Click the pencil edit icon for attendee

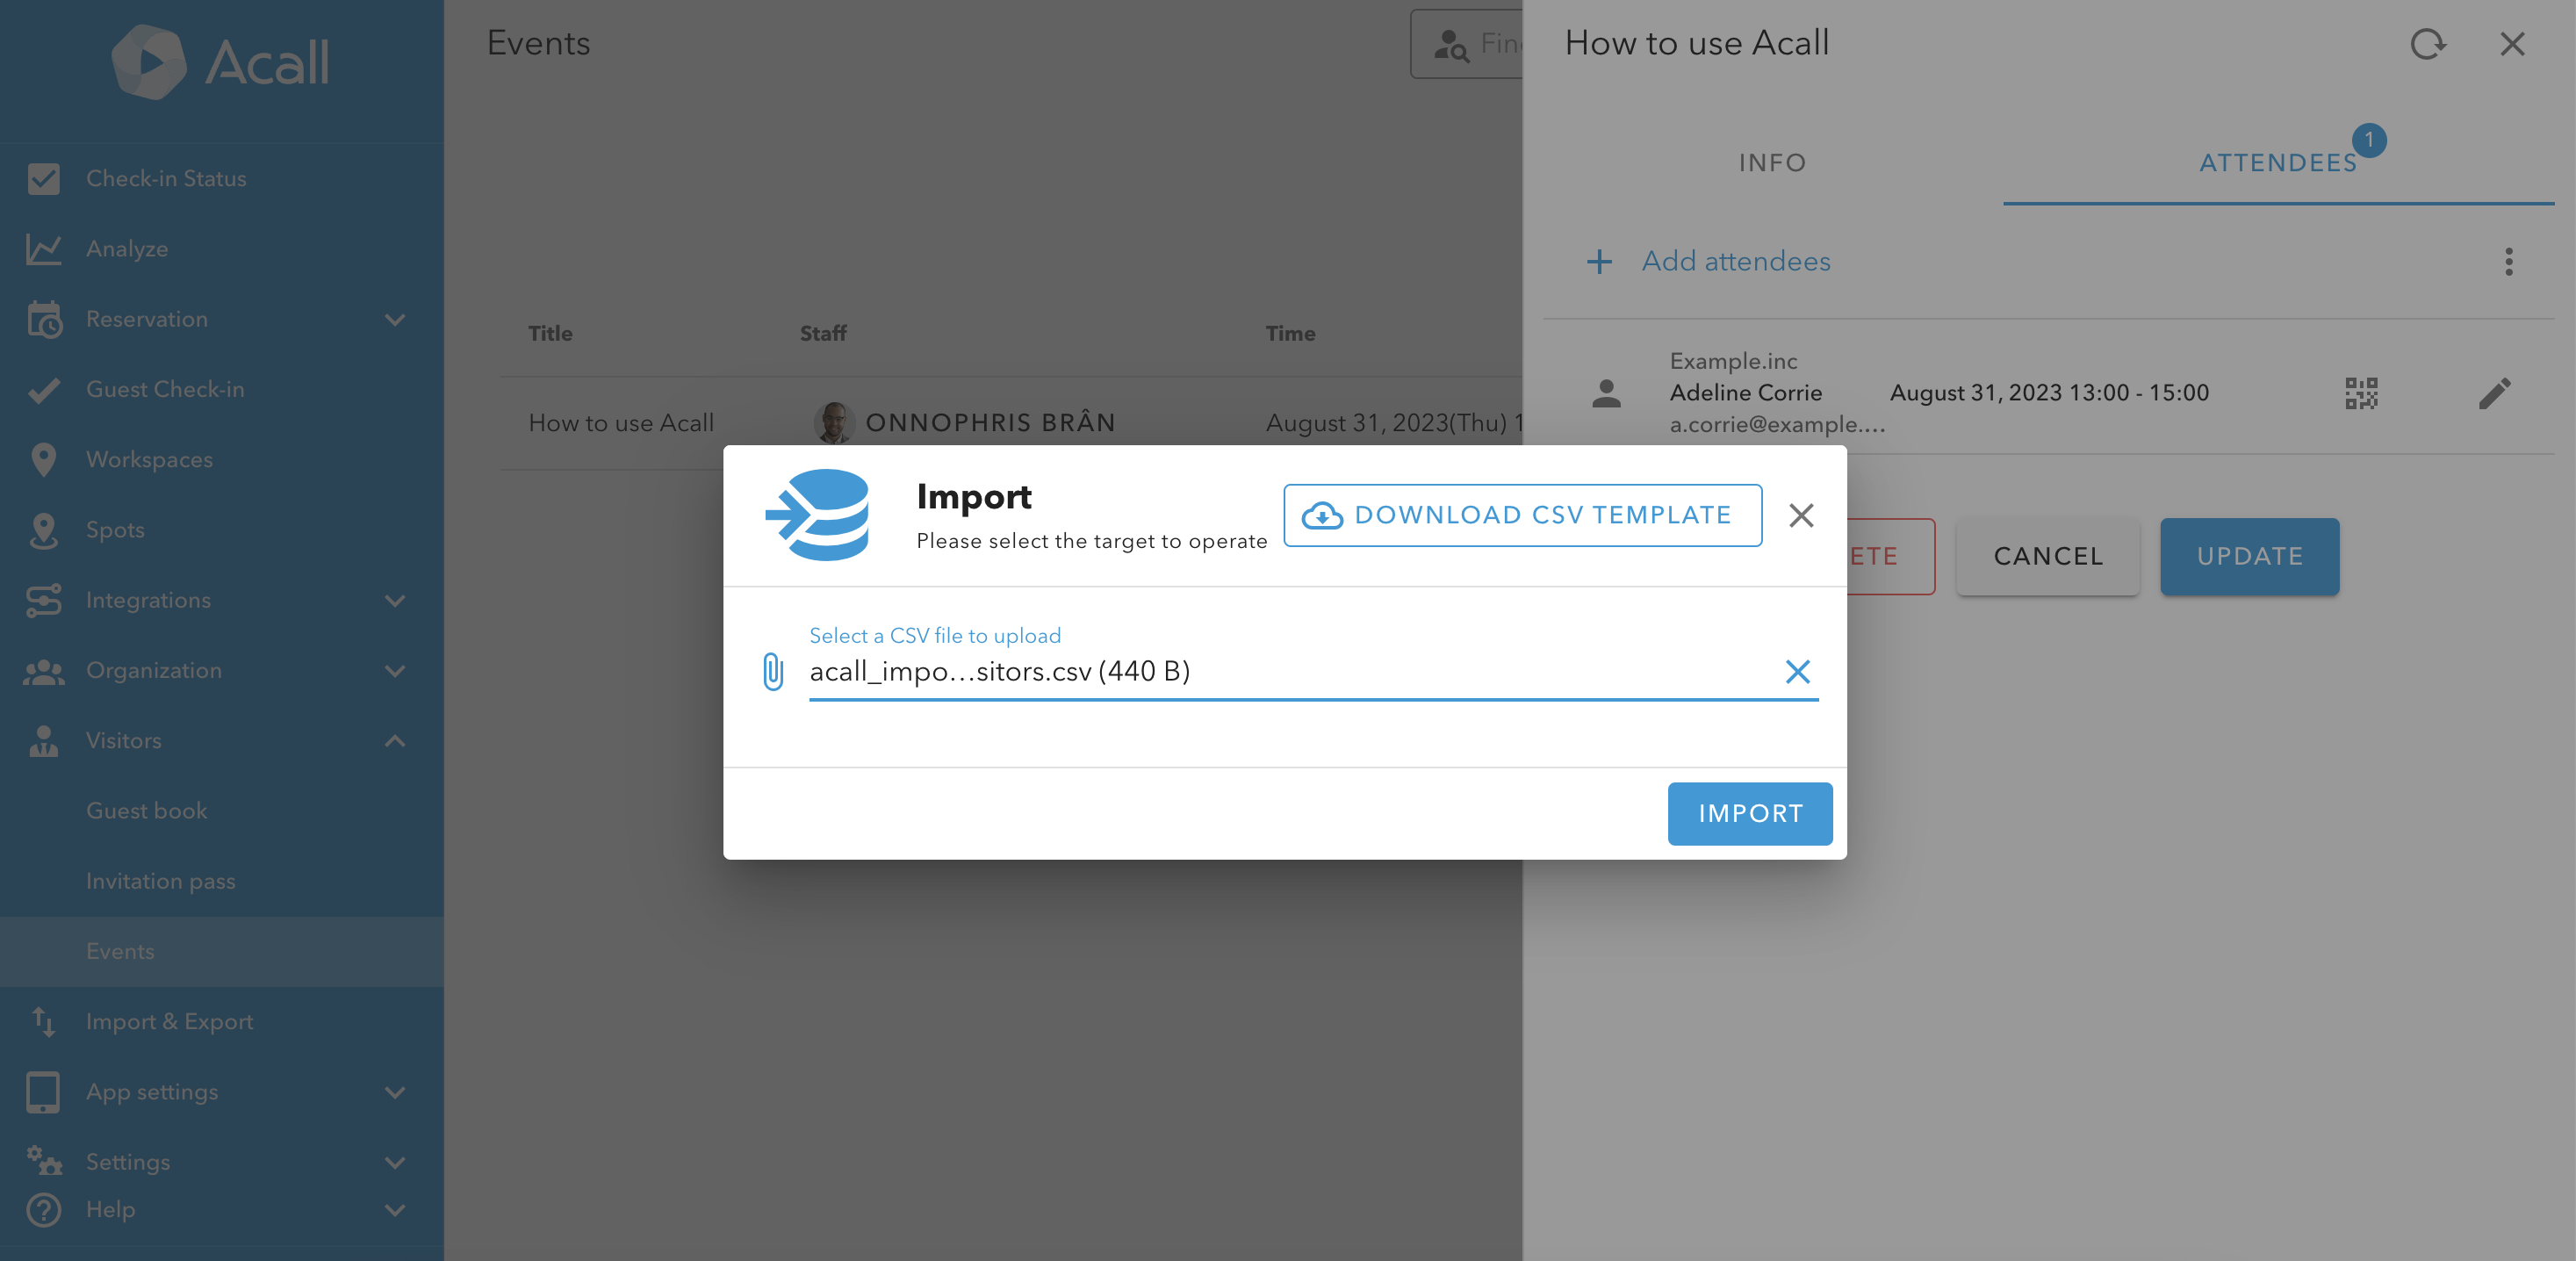point(2494,393)
